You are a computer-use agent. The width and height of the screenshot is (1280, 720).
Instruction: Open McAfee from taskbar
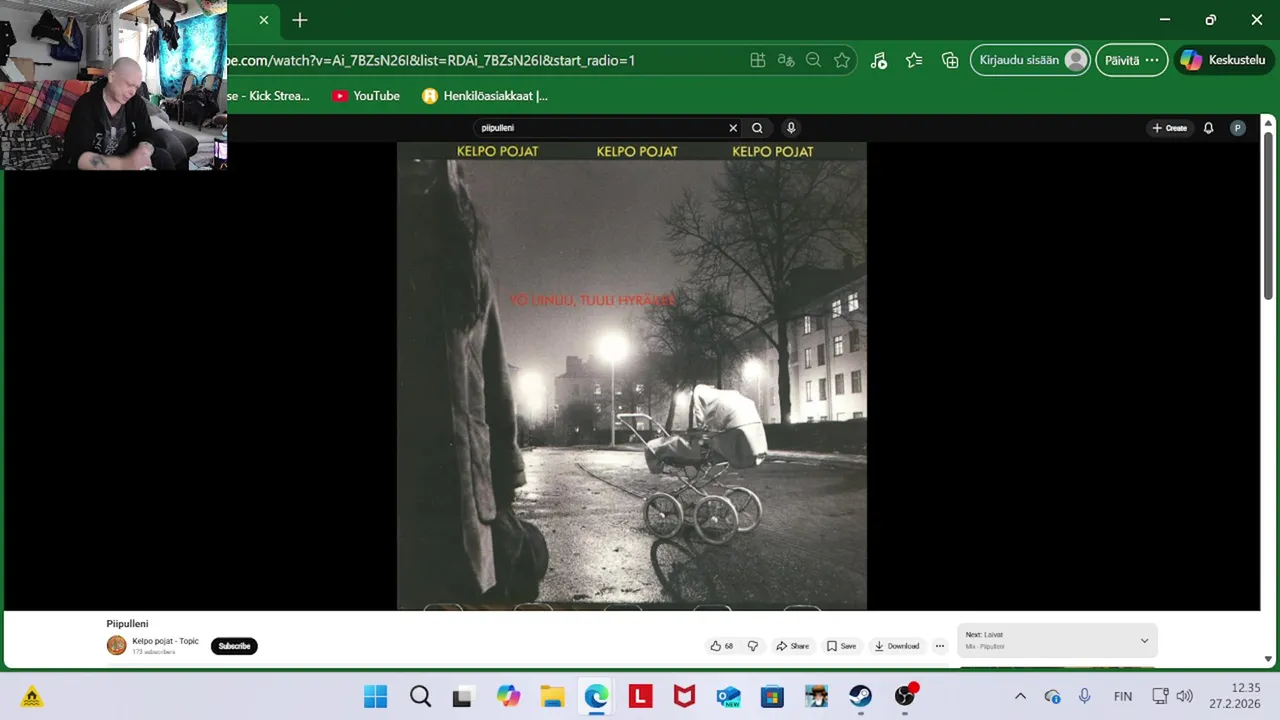(x=684, y=696)
